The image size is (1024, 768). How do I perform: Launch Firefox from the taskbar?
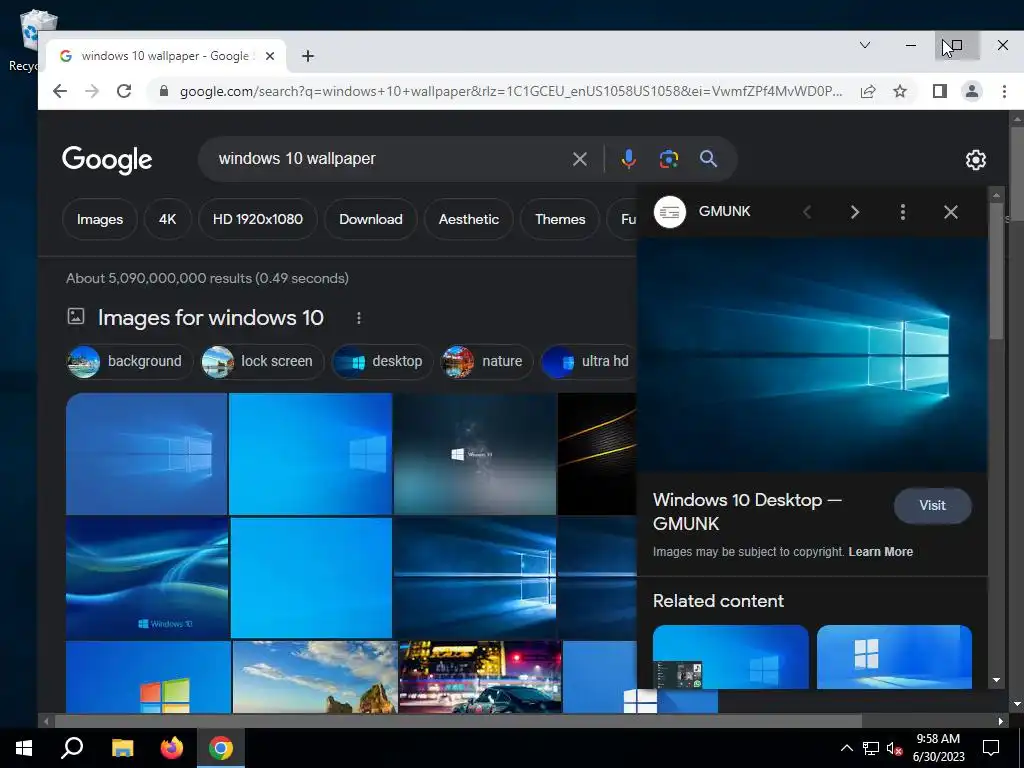172,748
